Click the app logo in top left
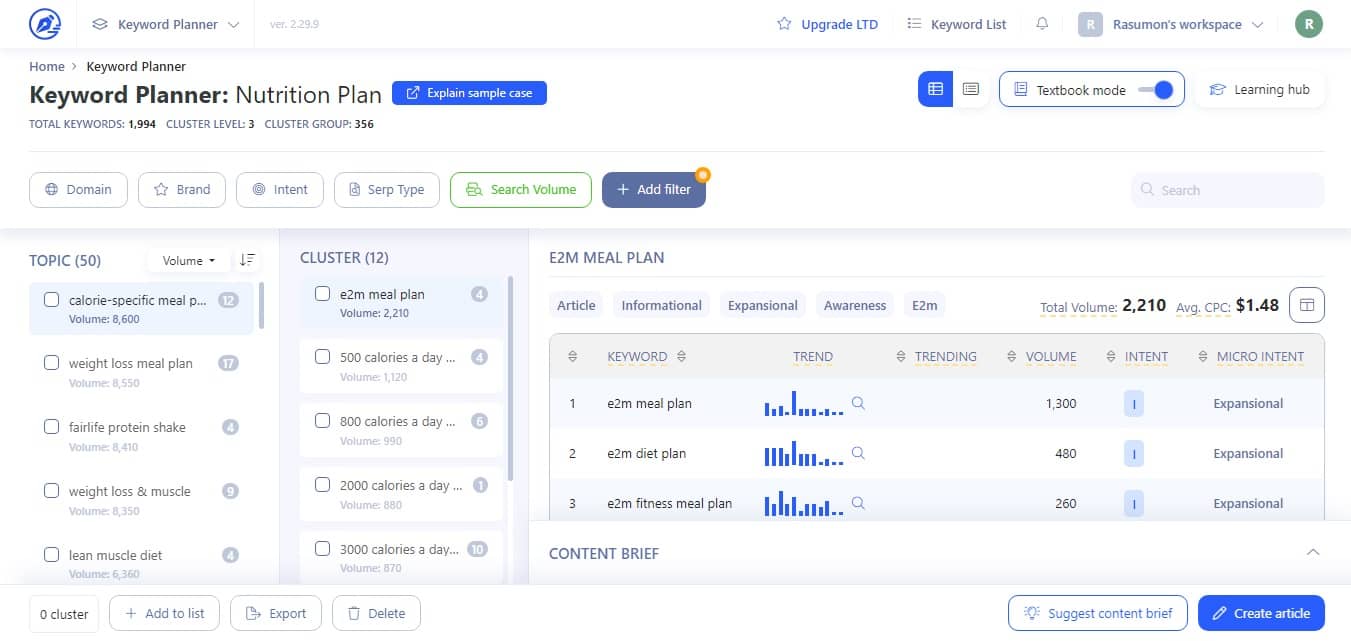The image size is (1351, 641). [x=45, y=24]
